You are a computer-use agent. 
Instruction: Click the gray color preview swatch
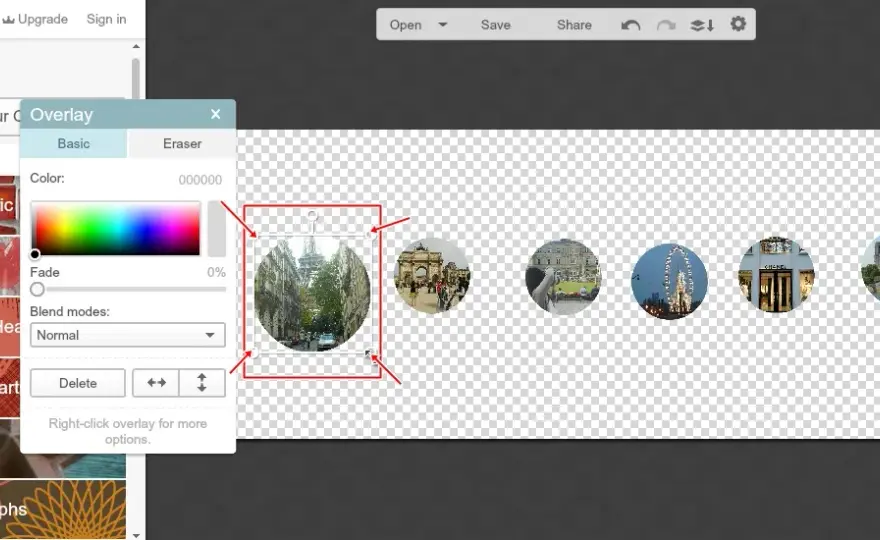(x=217, y=229)
